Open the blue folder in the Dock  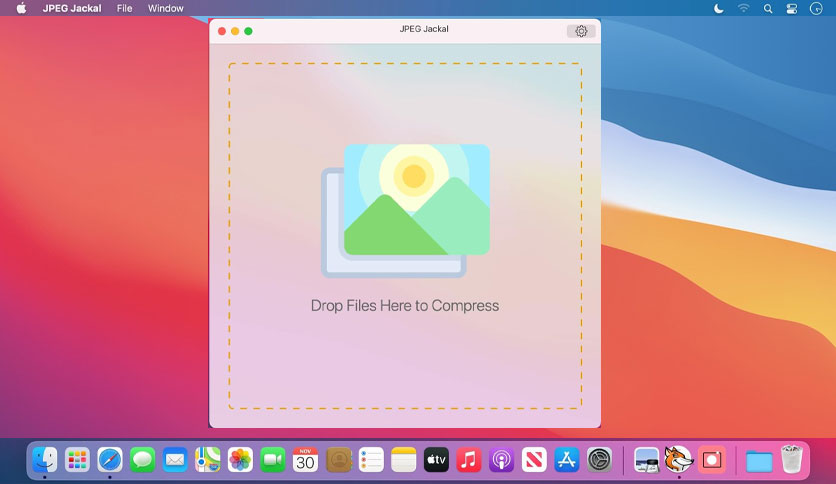pyautogui.click(x=759, y=461)
